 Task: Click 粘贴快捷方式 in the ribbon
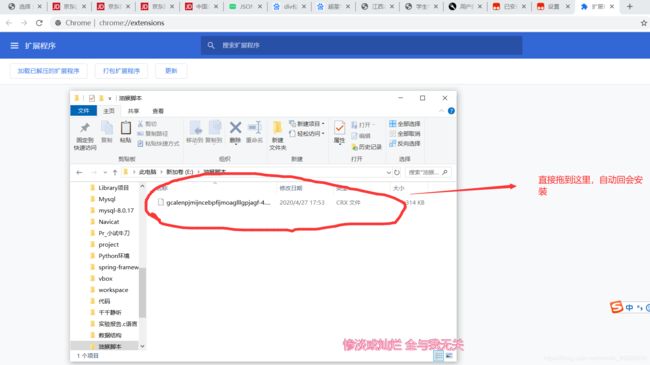[158, 144]
